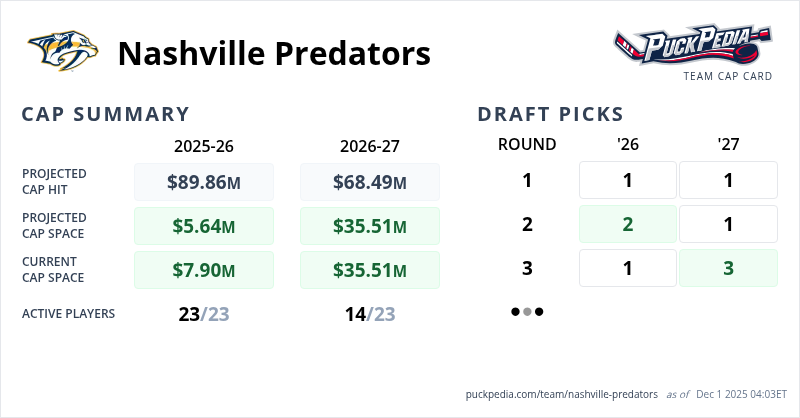Screen dimensions: 800x418
Task: Click the three dots below draft rounds
Action: pos(527,311)
